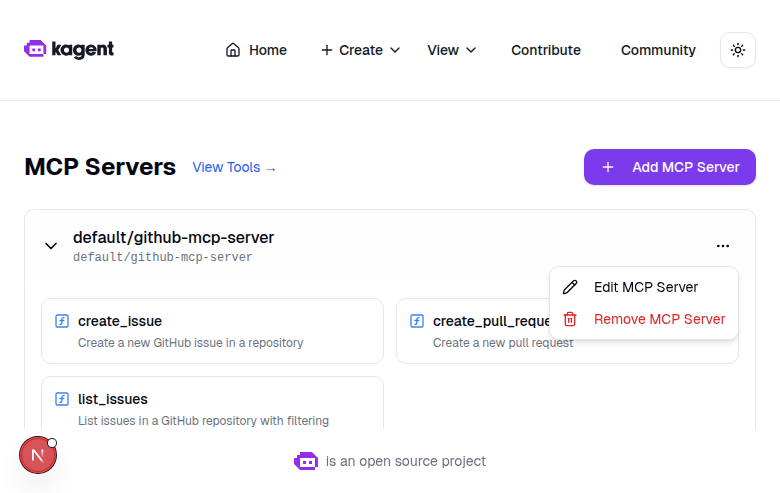Click the Home house icon
Screen dimensions: 780x493
point(233,50)
